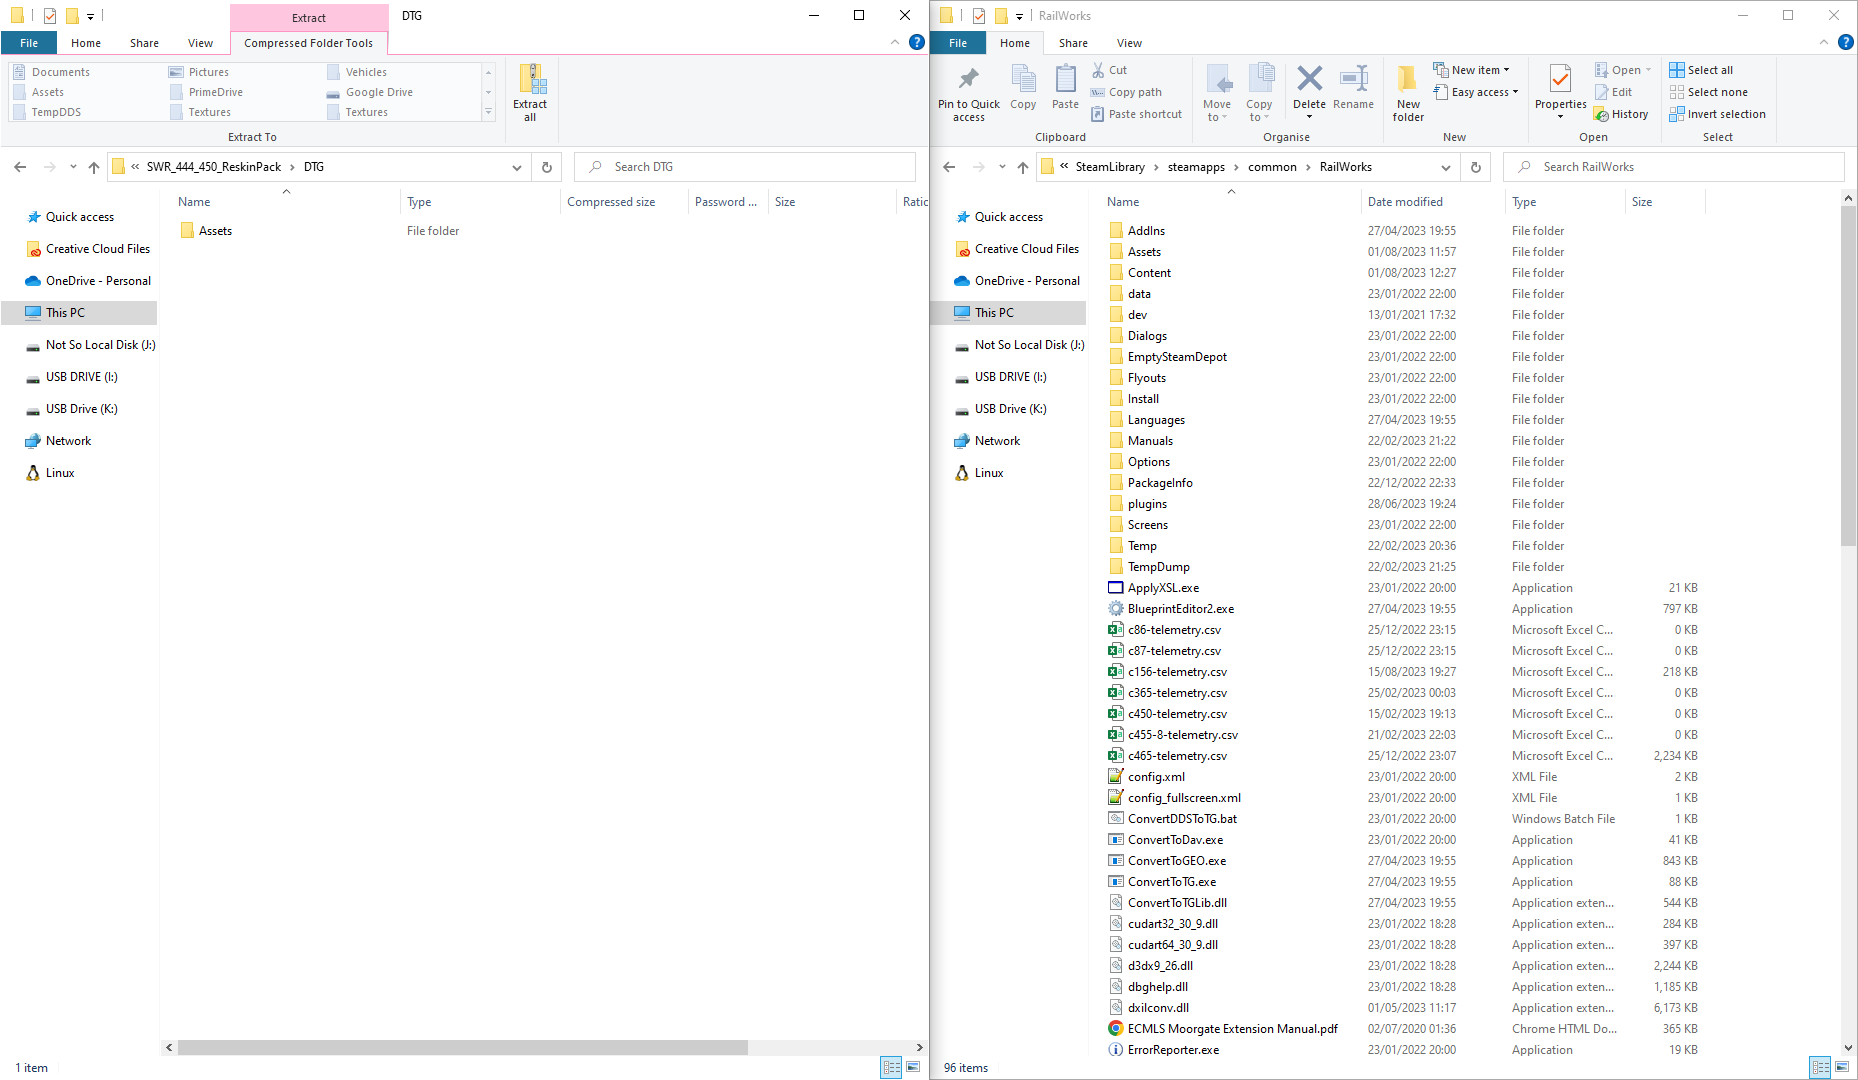This screenshot has height=1080, width=1858.
Task: Click the History icon in Open group
Action: 1621,114
